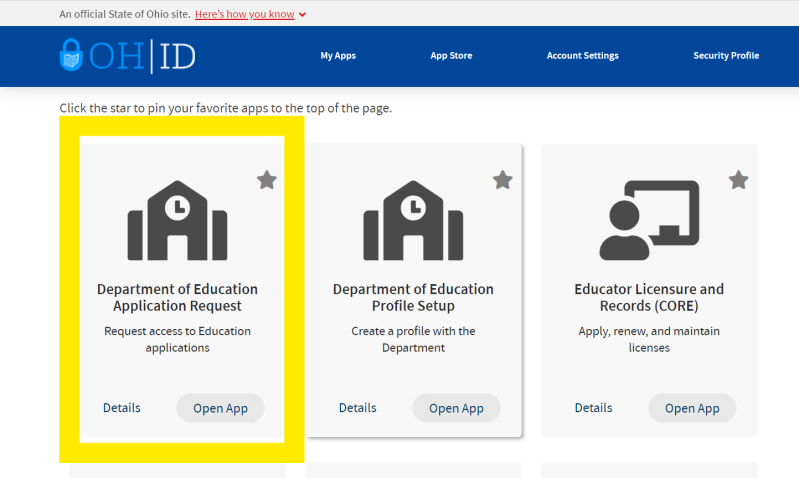Image resolution: width=799 pixels, height=478 pixels.
Task: Open Here's how you know link
Action: pyautogui.click(x=245, y=14)
